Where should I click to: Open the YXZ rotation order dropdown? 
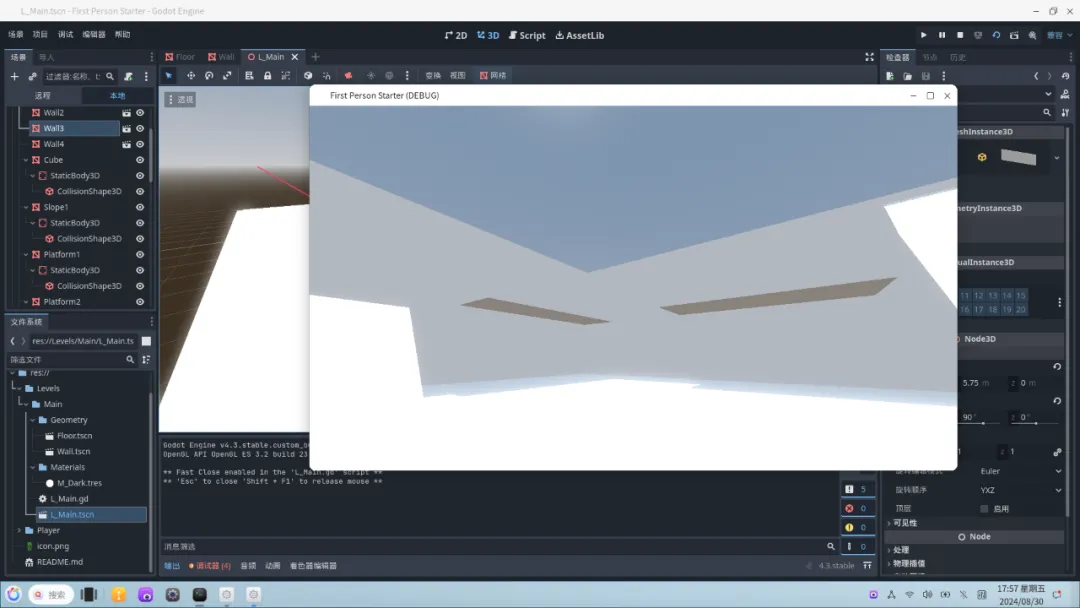pyautogui.click(x=1020, y=490)
